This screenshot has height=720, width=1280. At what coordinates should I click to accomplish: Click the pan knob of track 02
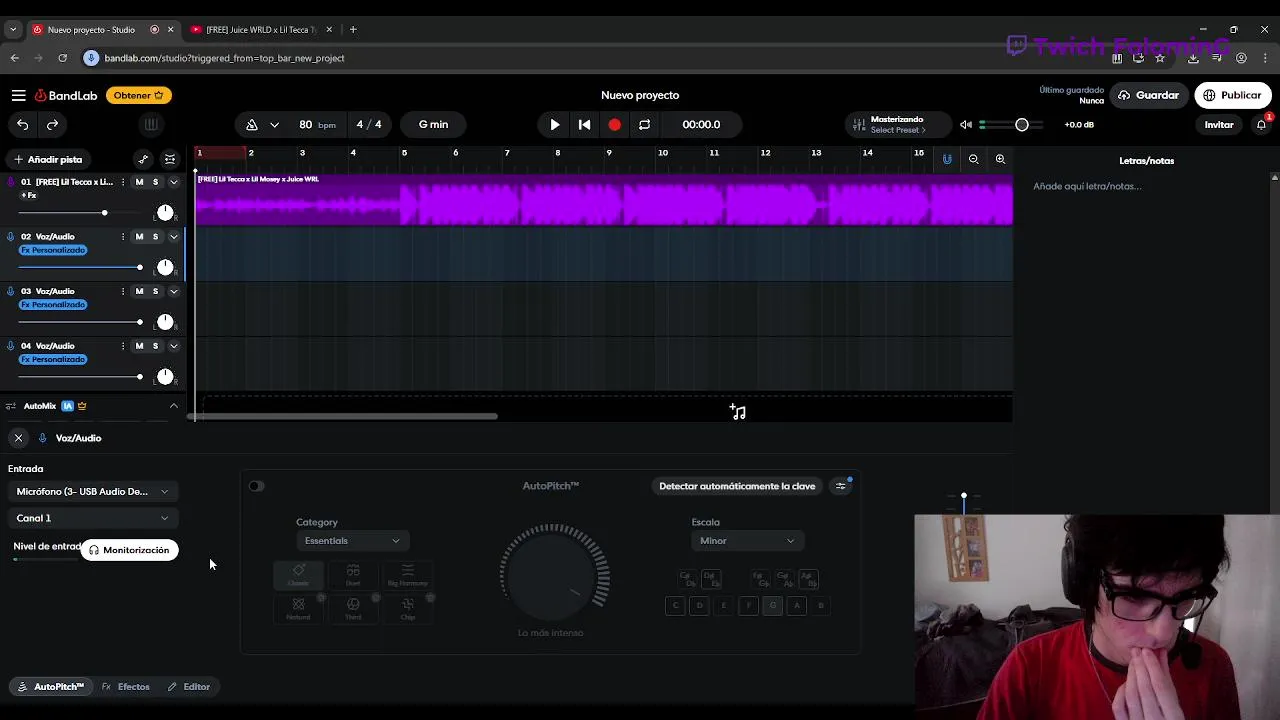165,267
